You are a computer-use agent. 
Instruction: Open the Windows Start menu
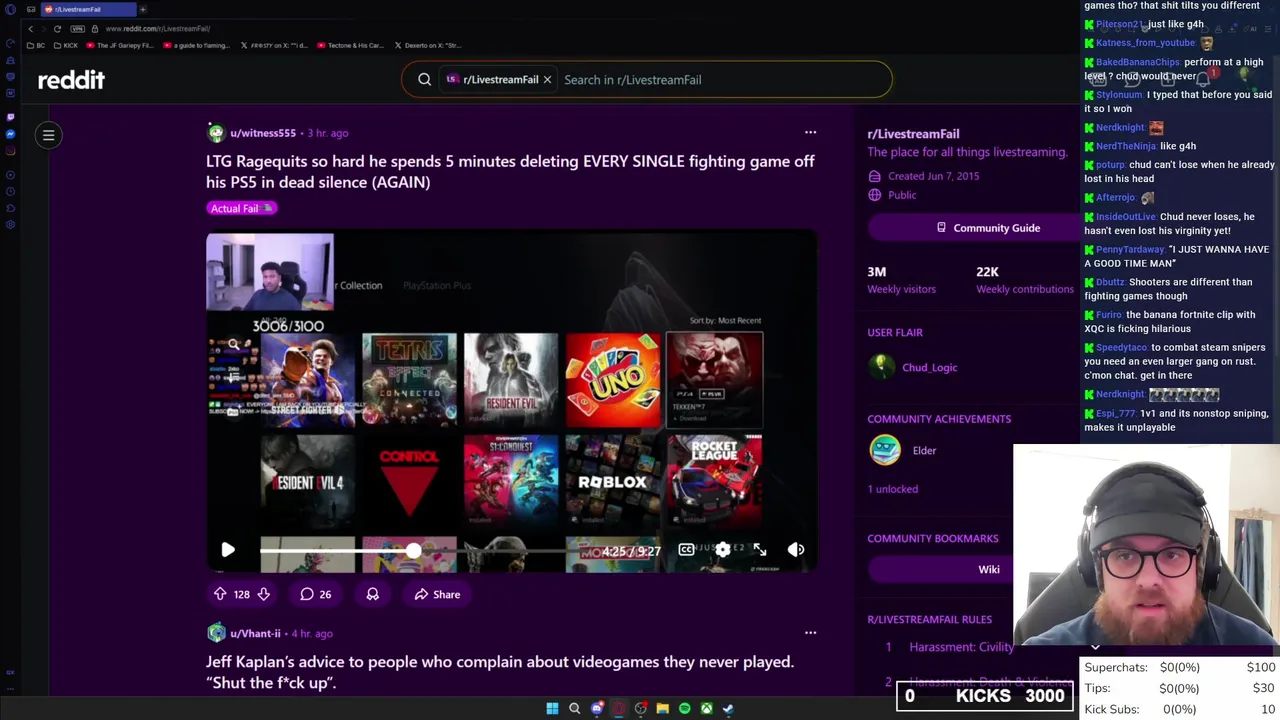coord(552,708)
